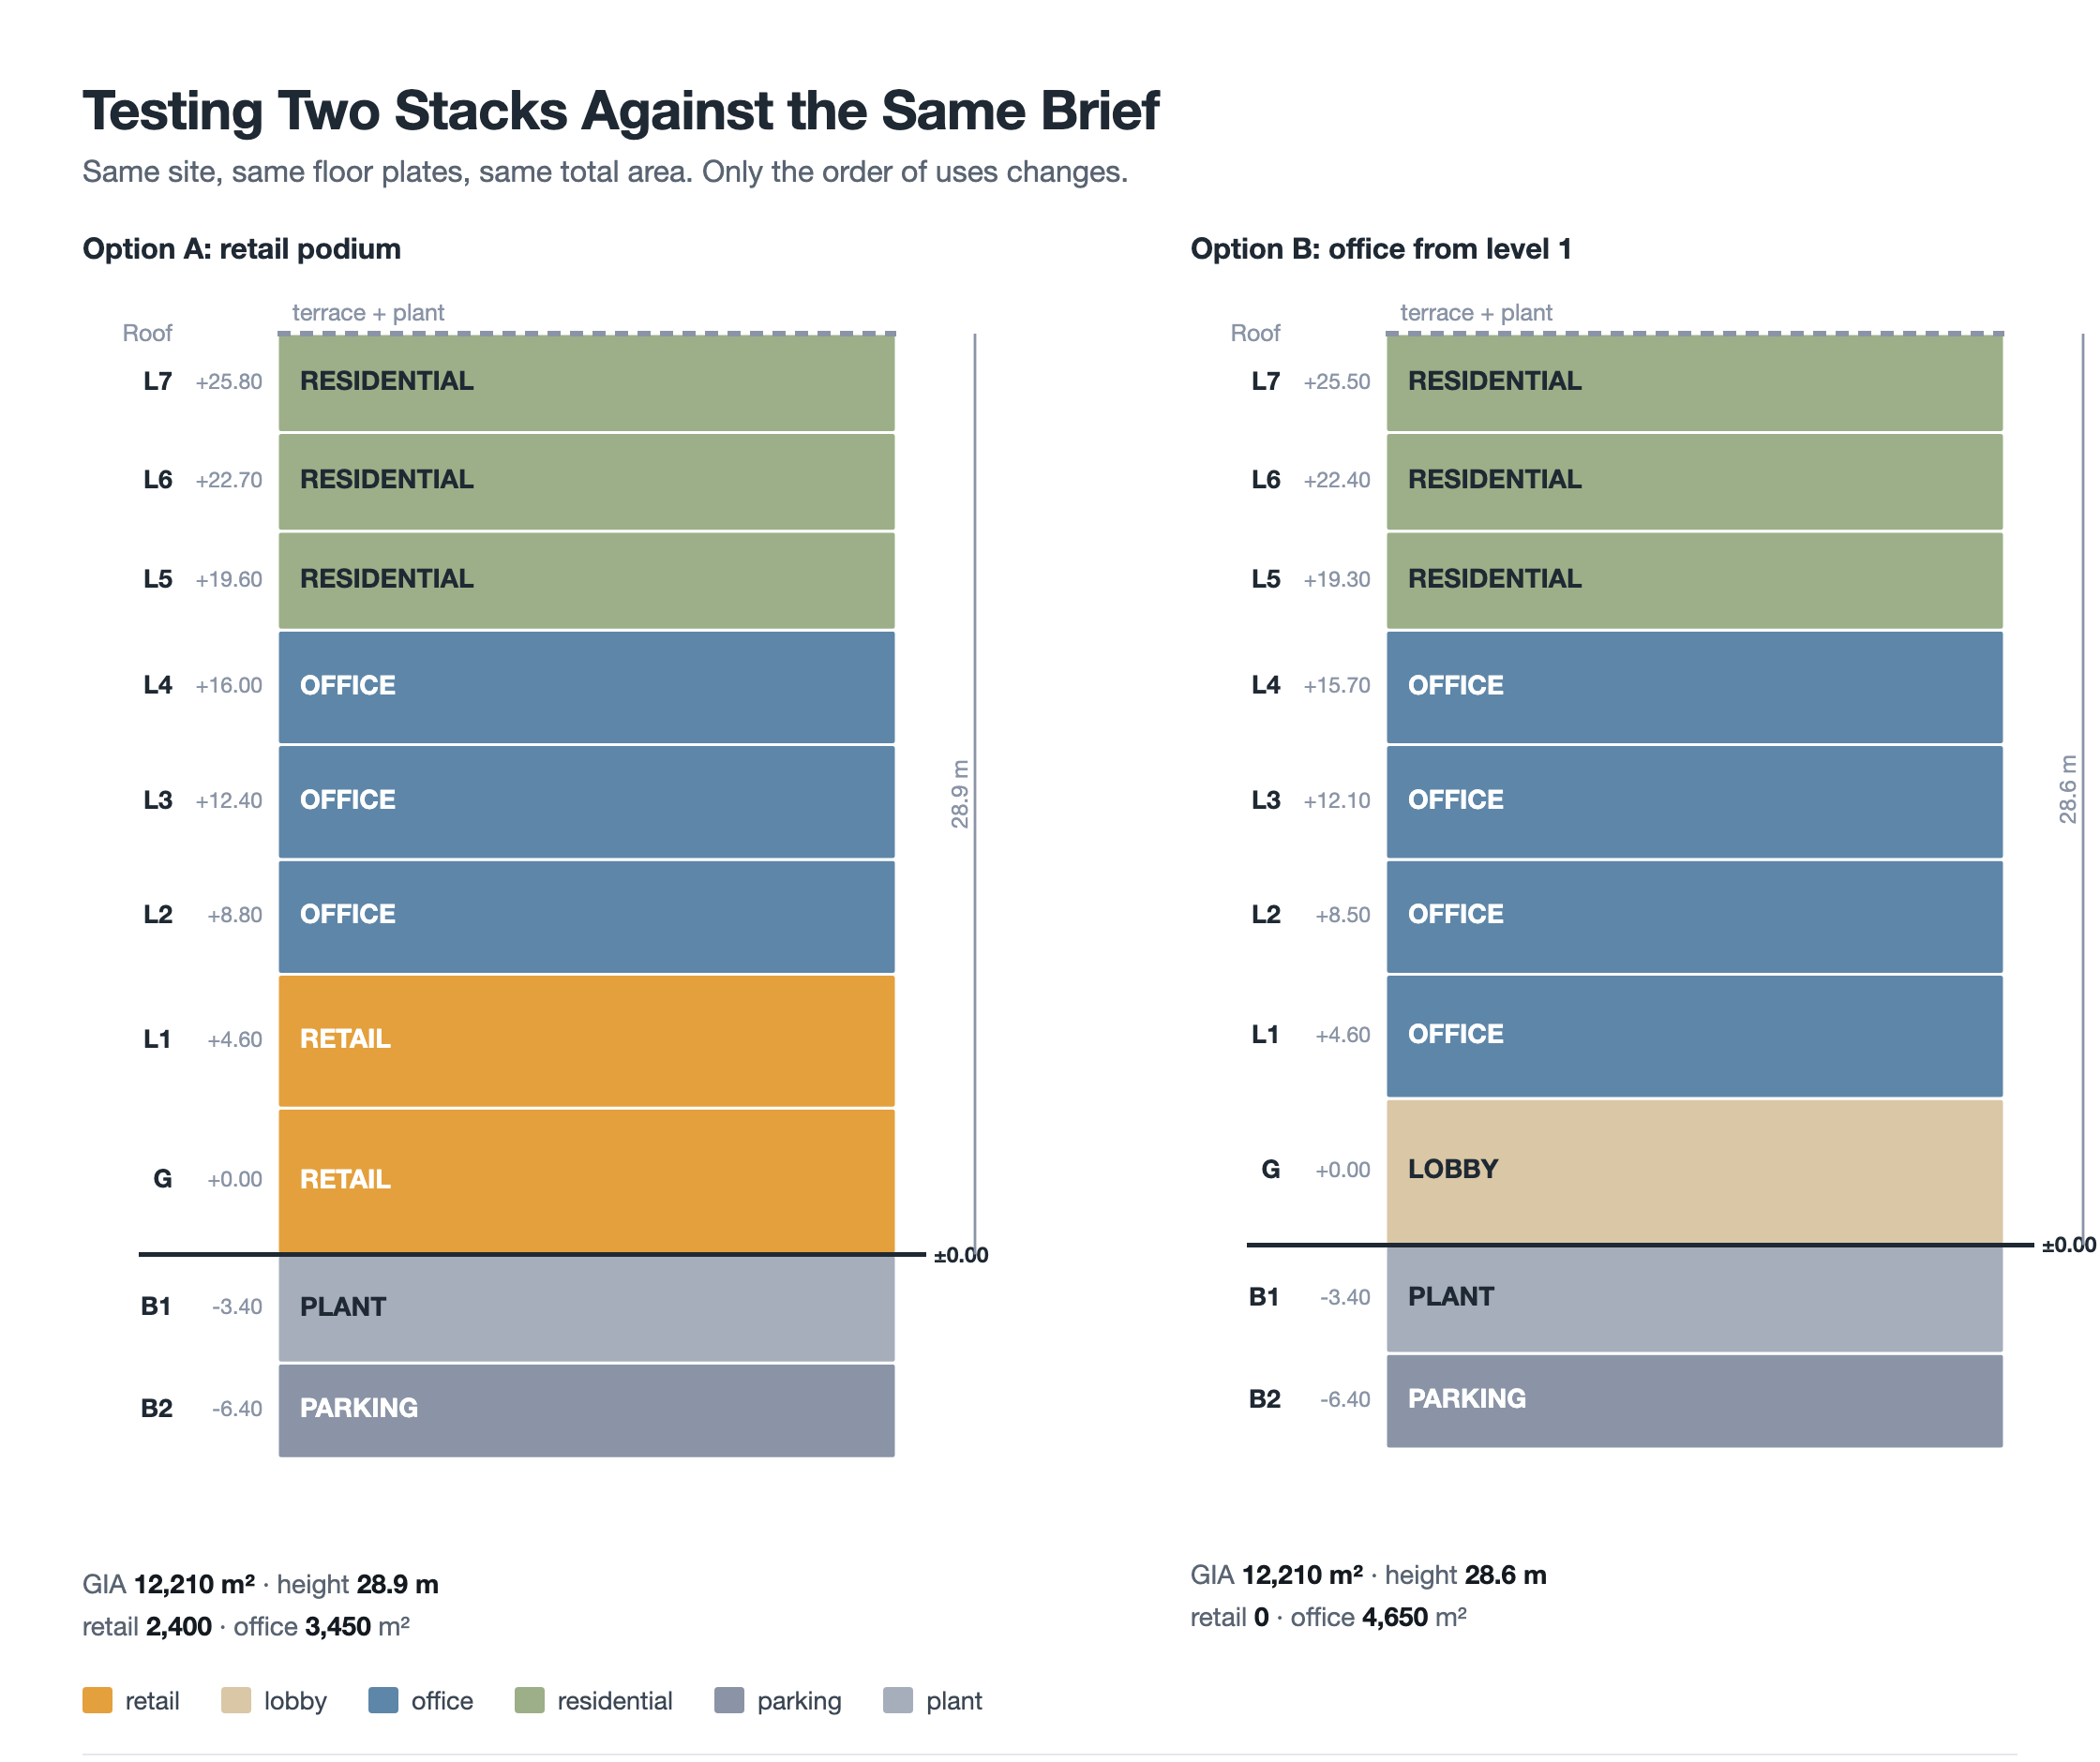Click the plant legend swatch
The height and width of the screenshot is (1762, 2100).
[898, 1700]
